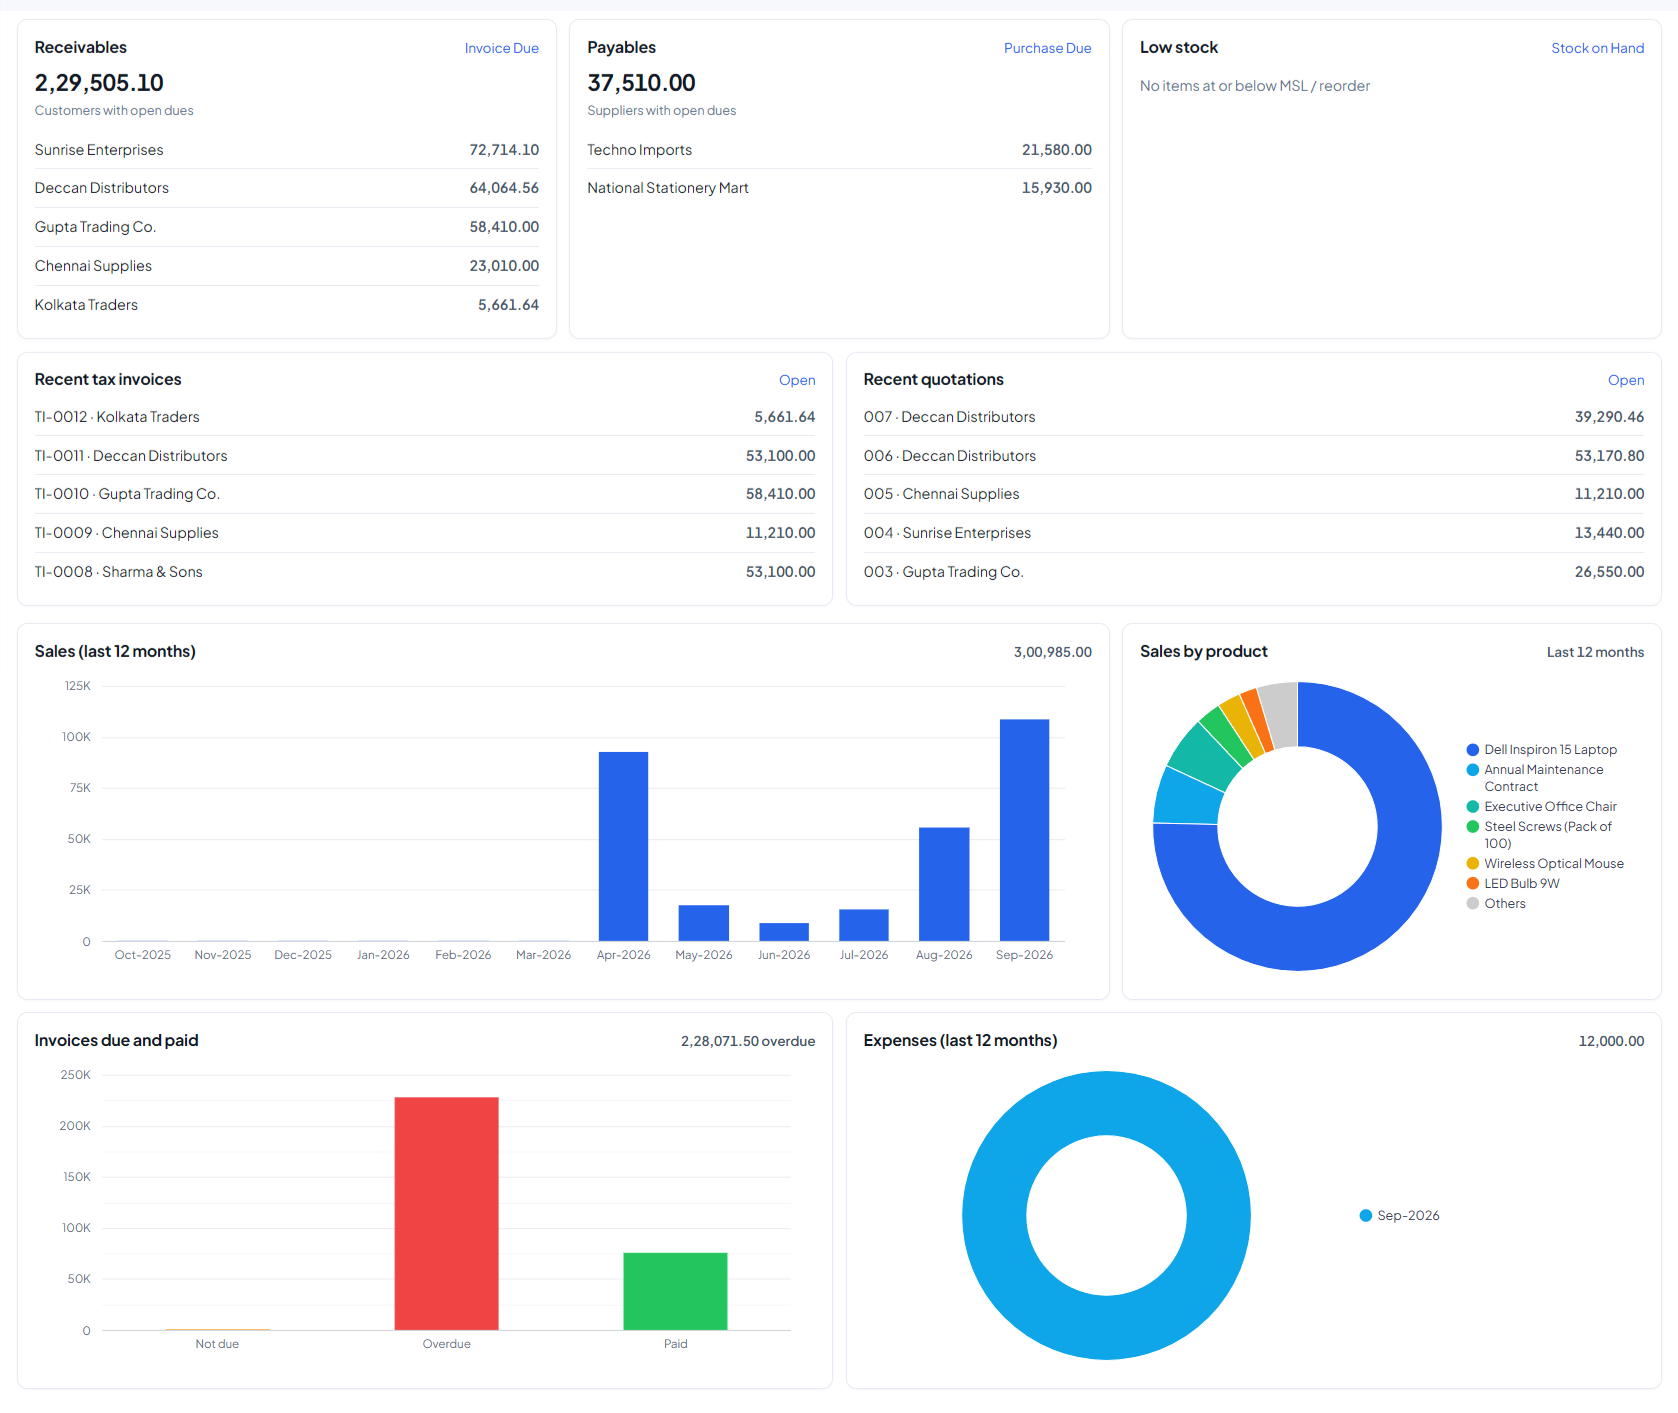Screen dimensions: 1678x1413
Task: Open quotation 005 Chennai Supplies
Action: coord(1254,494)
